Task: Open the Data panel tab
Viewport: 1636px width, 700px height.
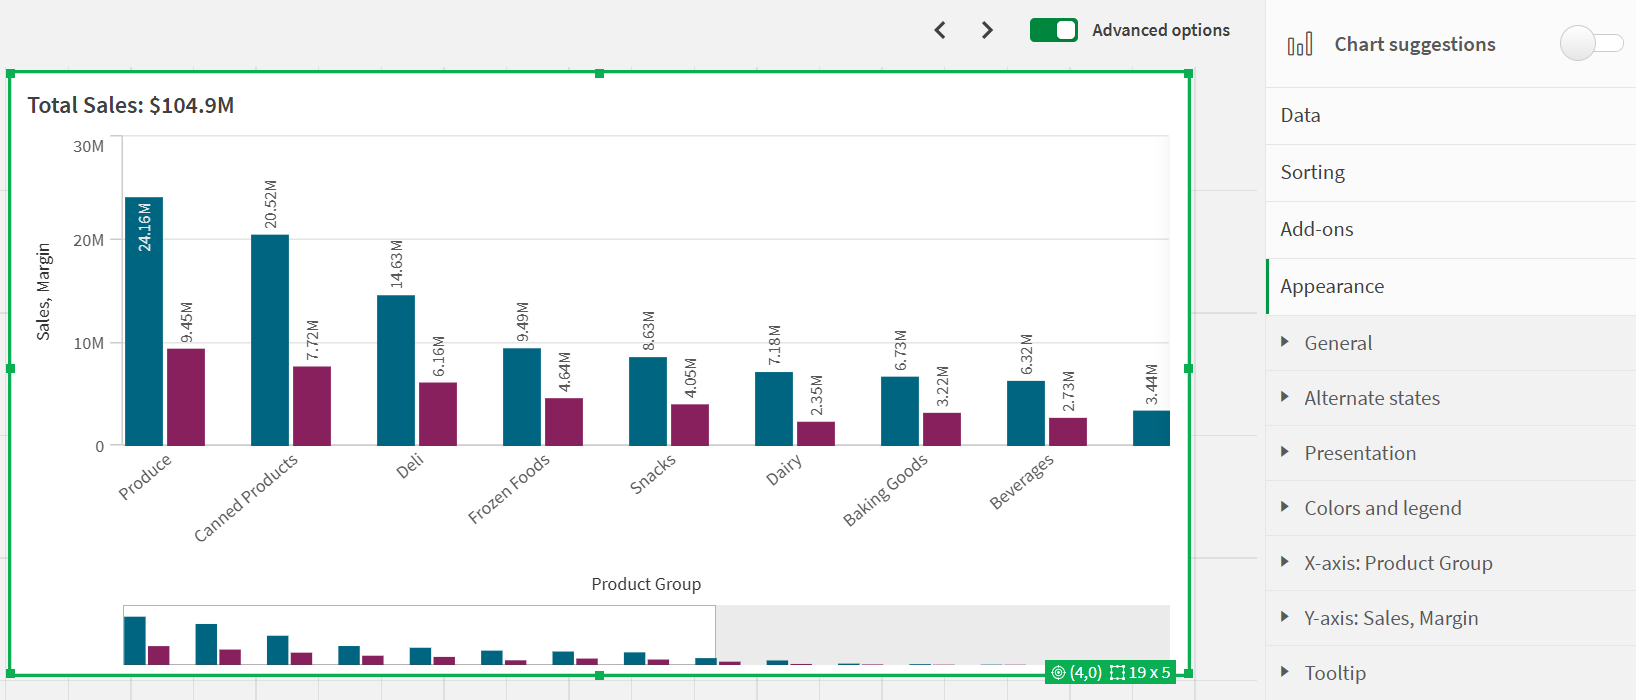Action: click(x=1300, y=115)
